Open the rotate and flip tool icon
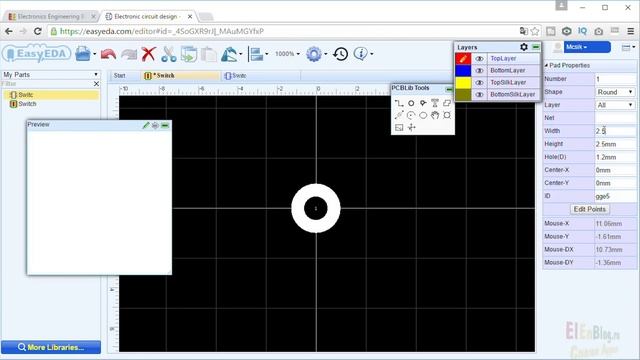Image resolution: width=640 pixels, height=360 pixels. point(229,54)
